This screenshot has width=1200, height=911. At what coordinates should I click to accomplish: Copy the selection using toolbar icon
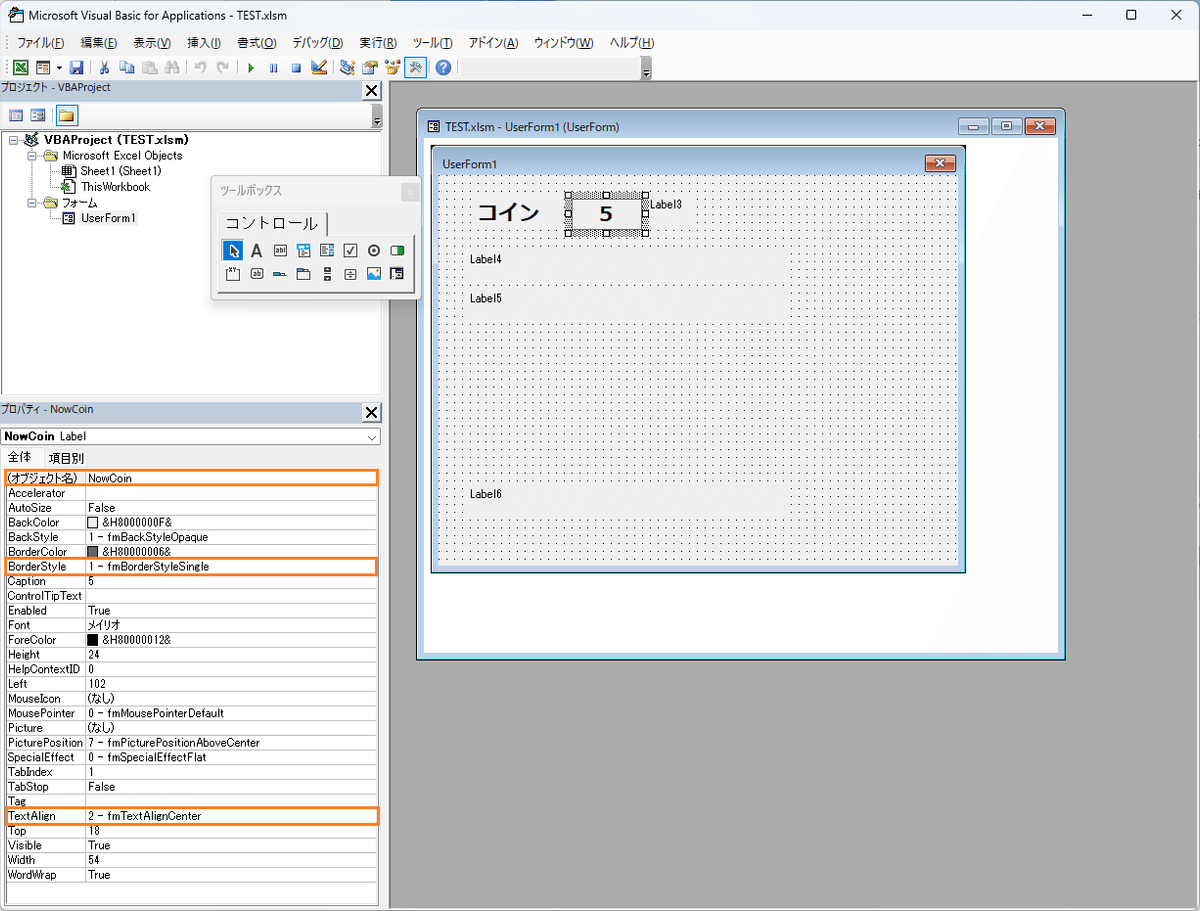[127, 68]
